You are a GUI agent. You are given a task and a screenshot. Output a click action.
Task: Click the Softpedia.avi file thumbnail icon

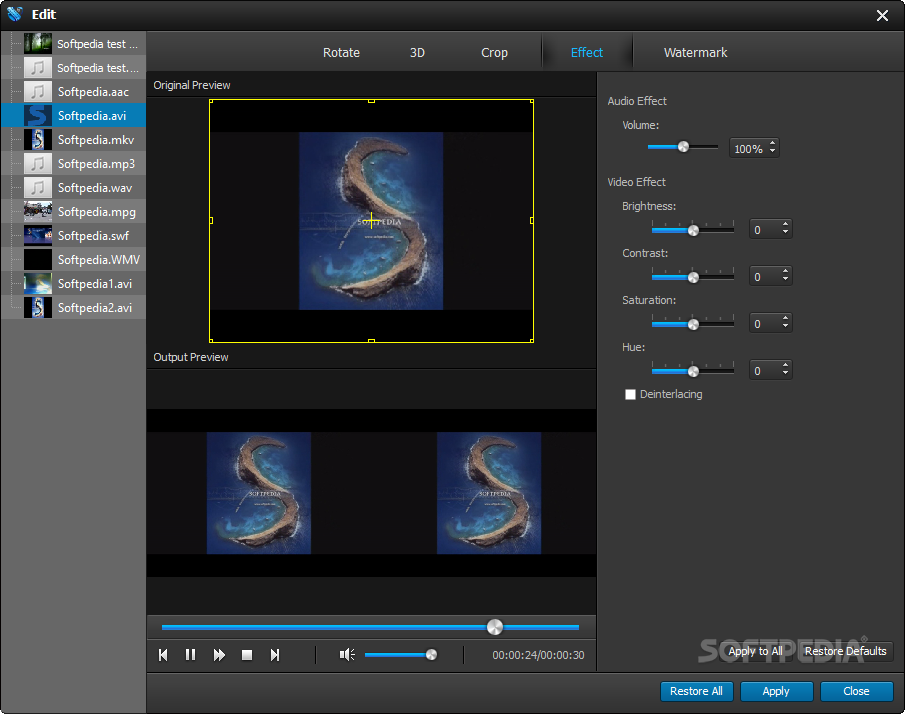pyautogui.click(x=38, y=115)
